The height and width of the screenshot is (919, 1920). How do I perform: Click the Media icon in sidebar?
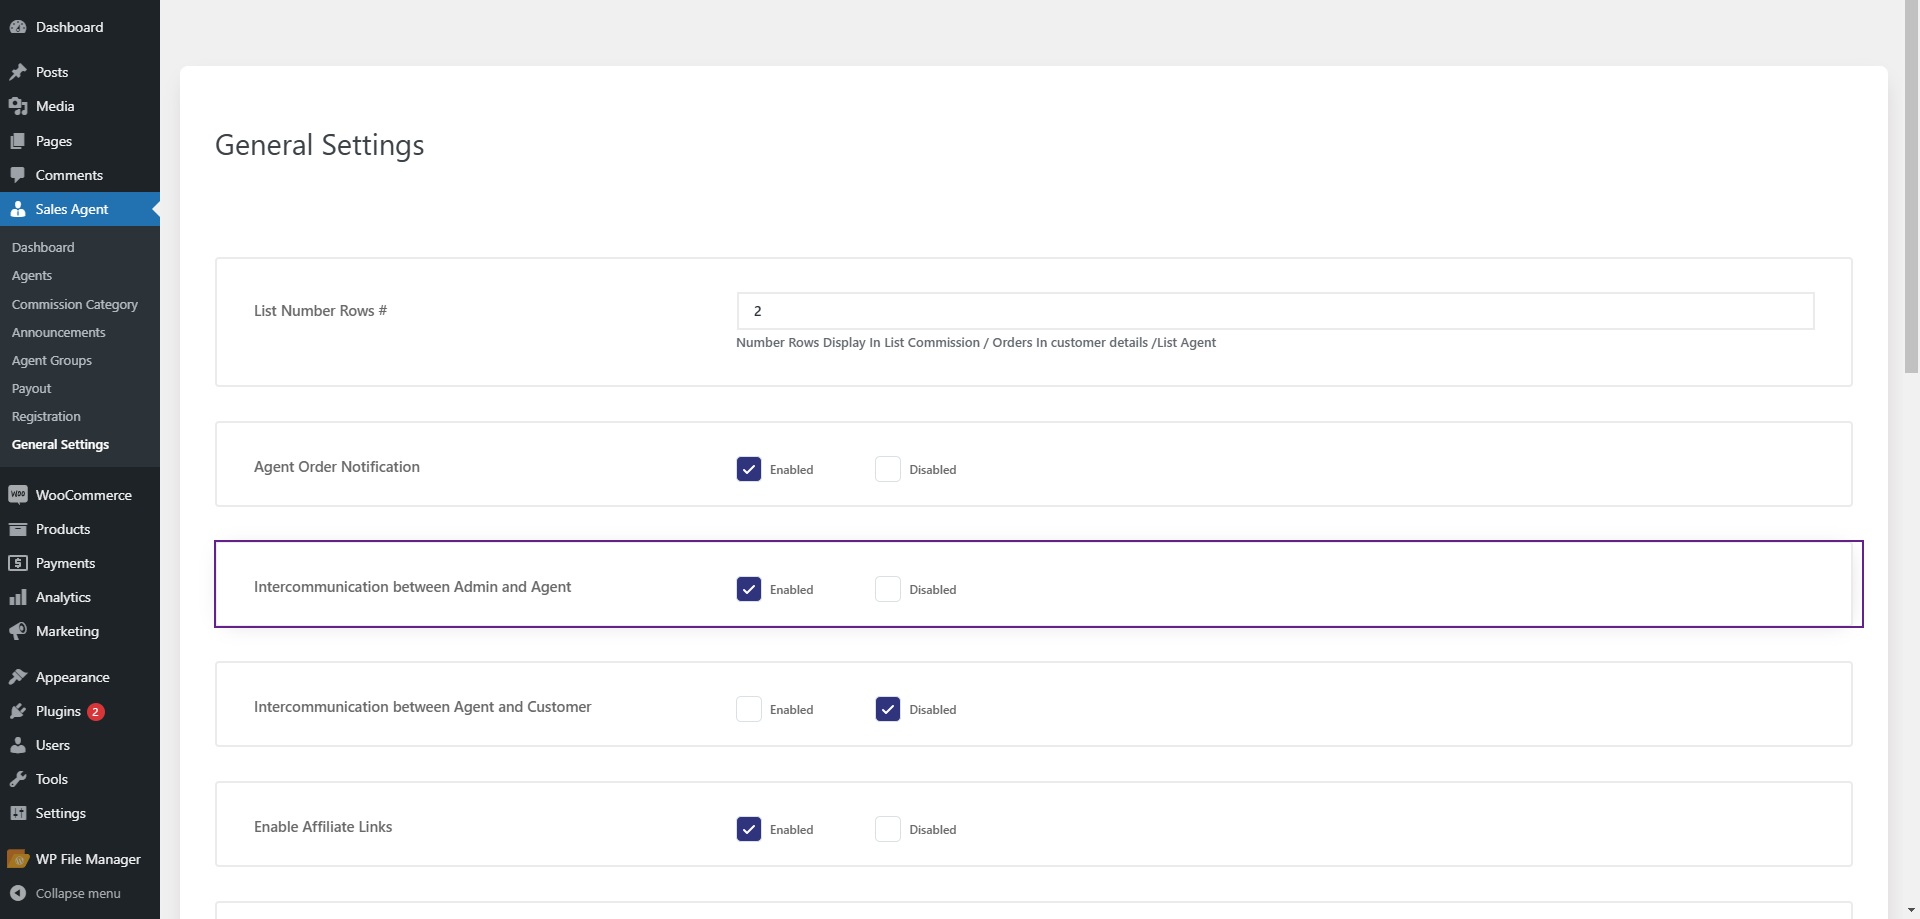coord(18,106)
